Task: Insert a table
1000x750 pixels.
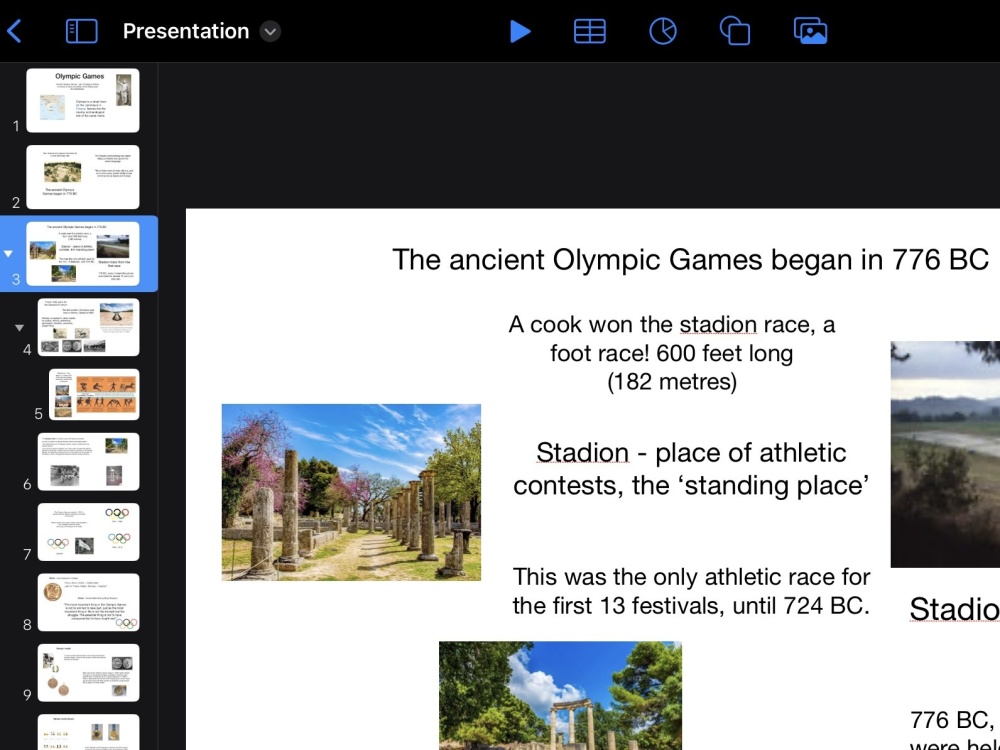Action: [589, 31]
